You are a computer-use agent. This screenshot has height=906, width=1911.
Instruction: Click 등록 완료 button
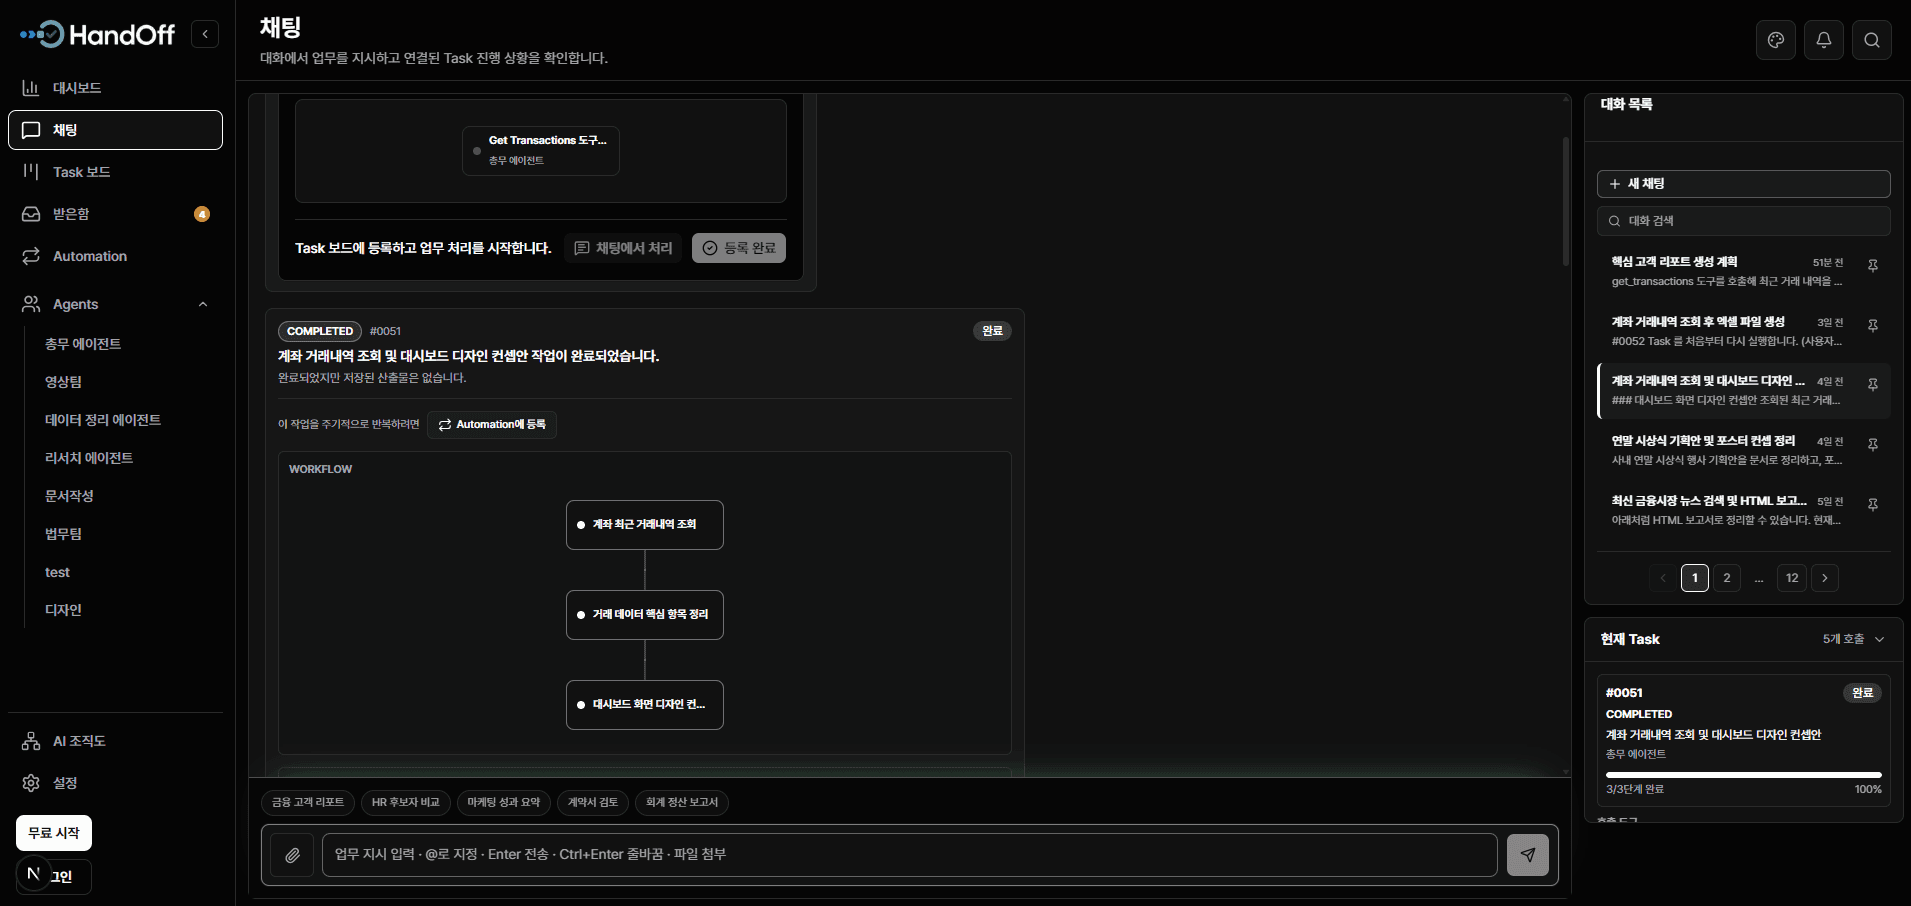pyautogui.click(x=739, y=248)
